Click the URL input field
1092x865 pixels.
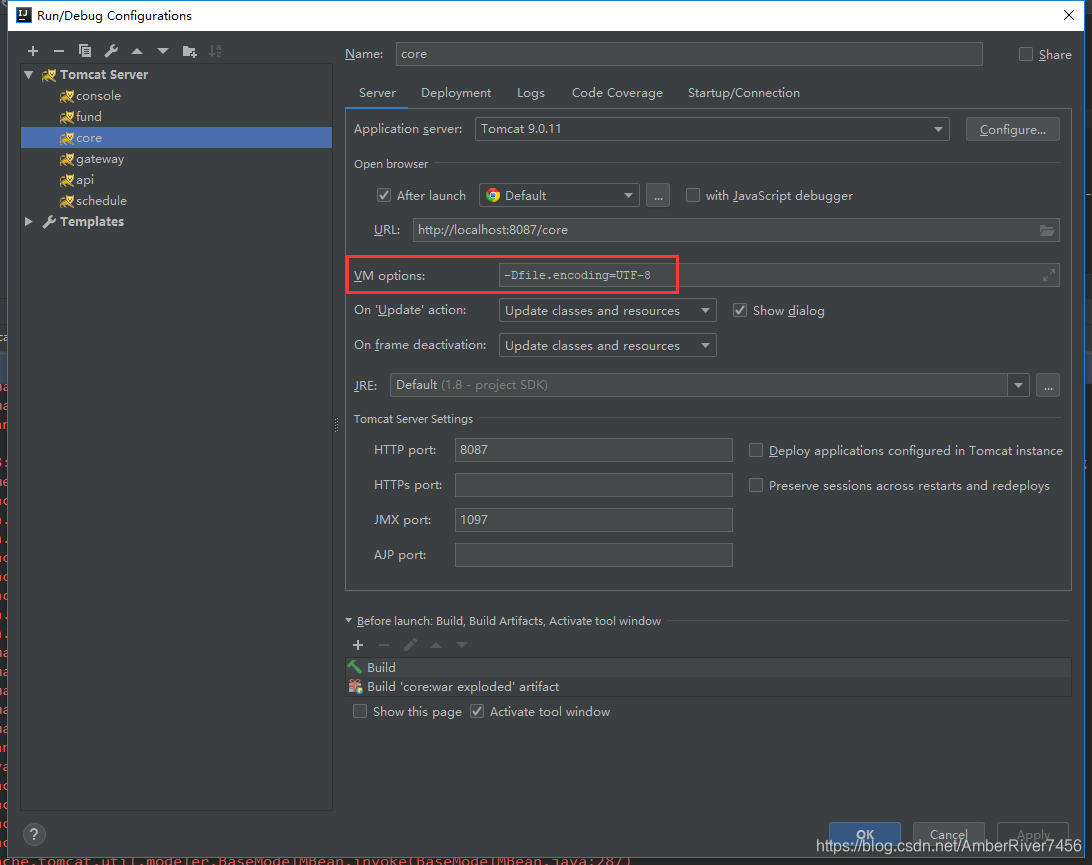[x=735, y=230]
